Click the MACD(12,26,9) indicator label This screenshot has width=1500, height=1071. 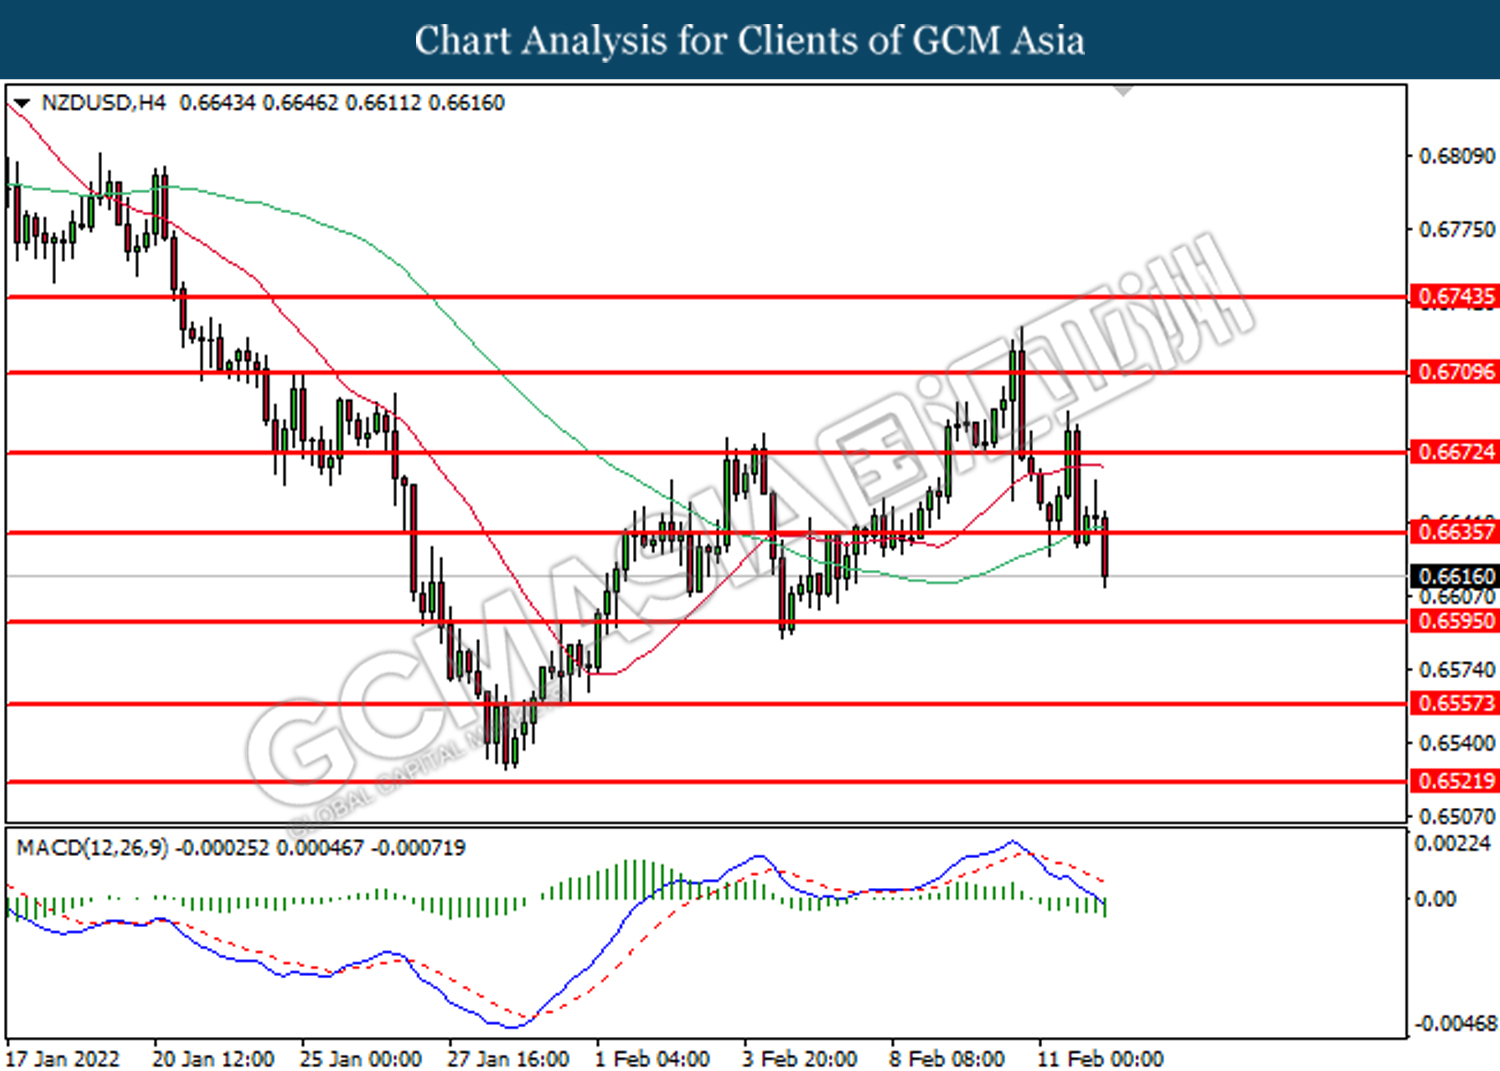click(x=93, y=848)
